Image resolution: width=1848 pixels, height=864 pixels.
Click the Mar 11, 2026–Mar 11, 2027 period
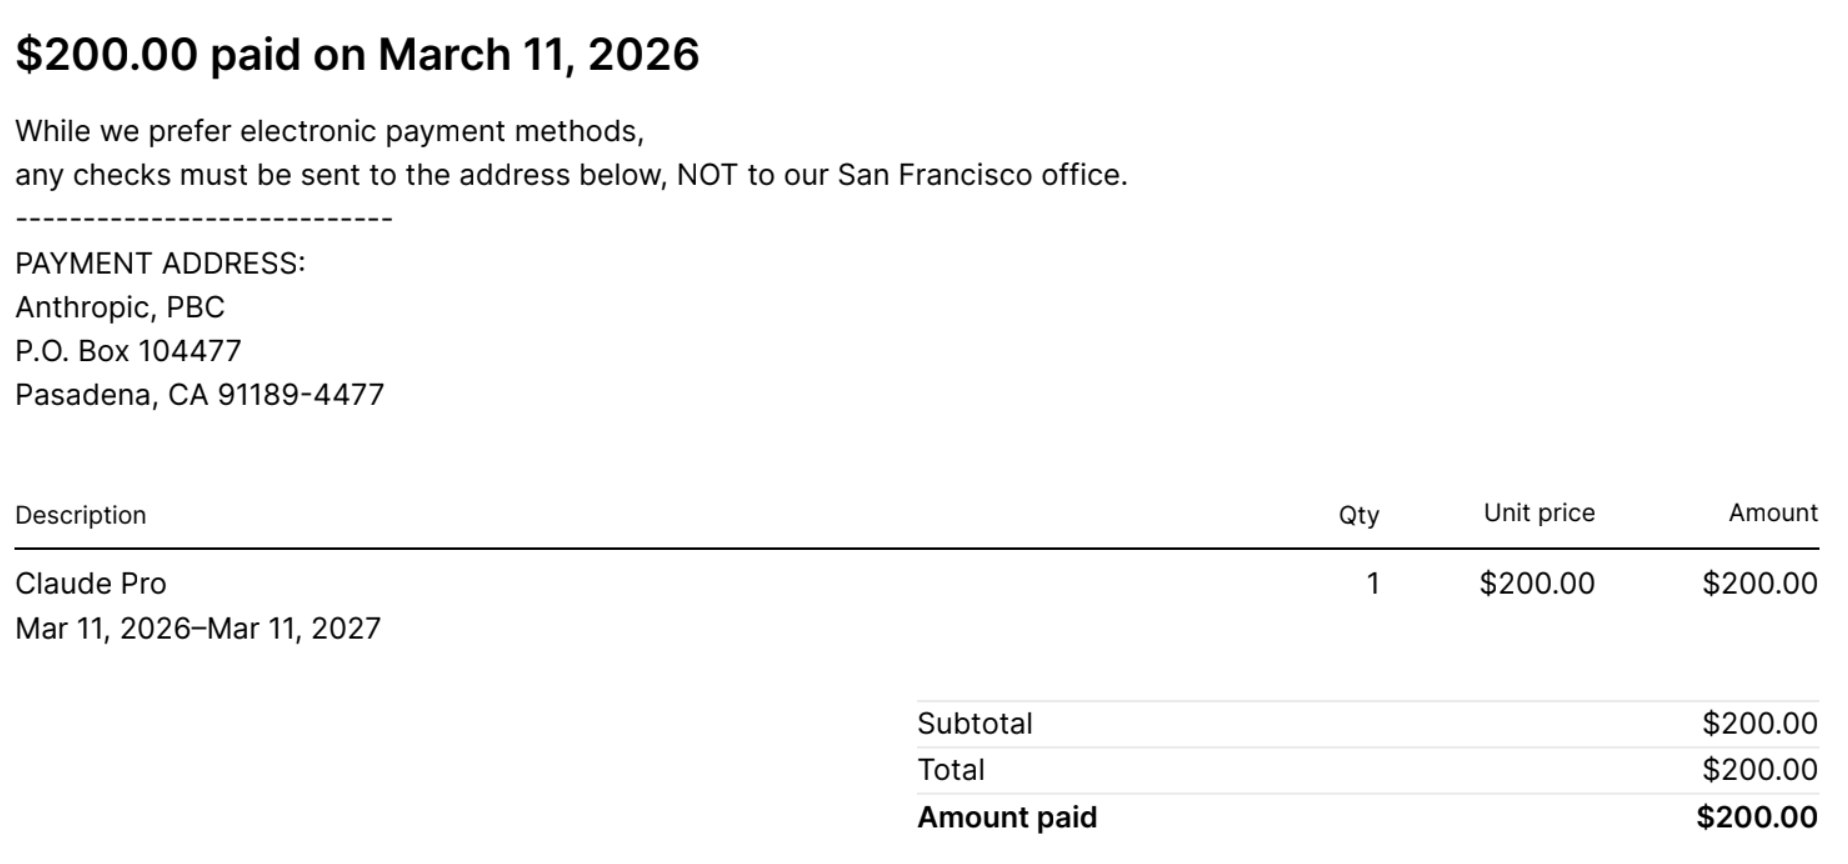coord(198,628)
